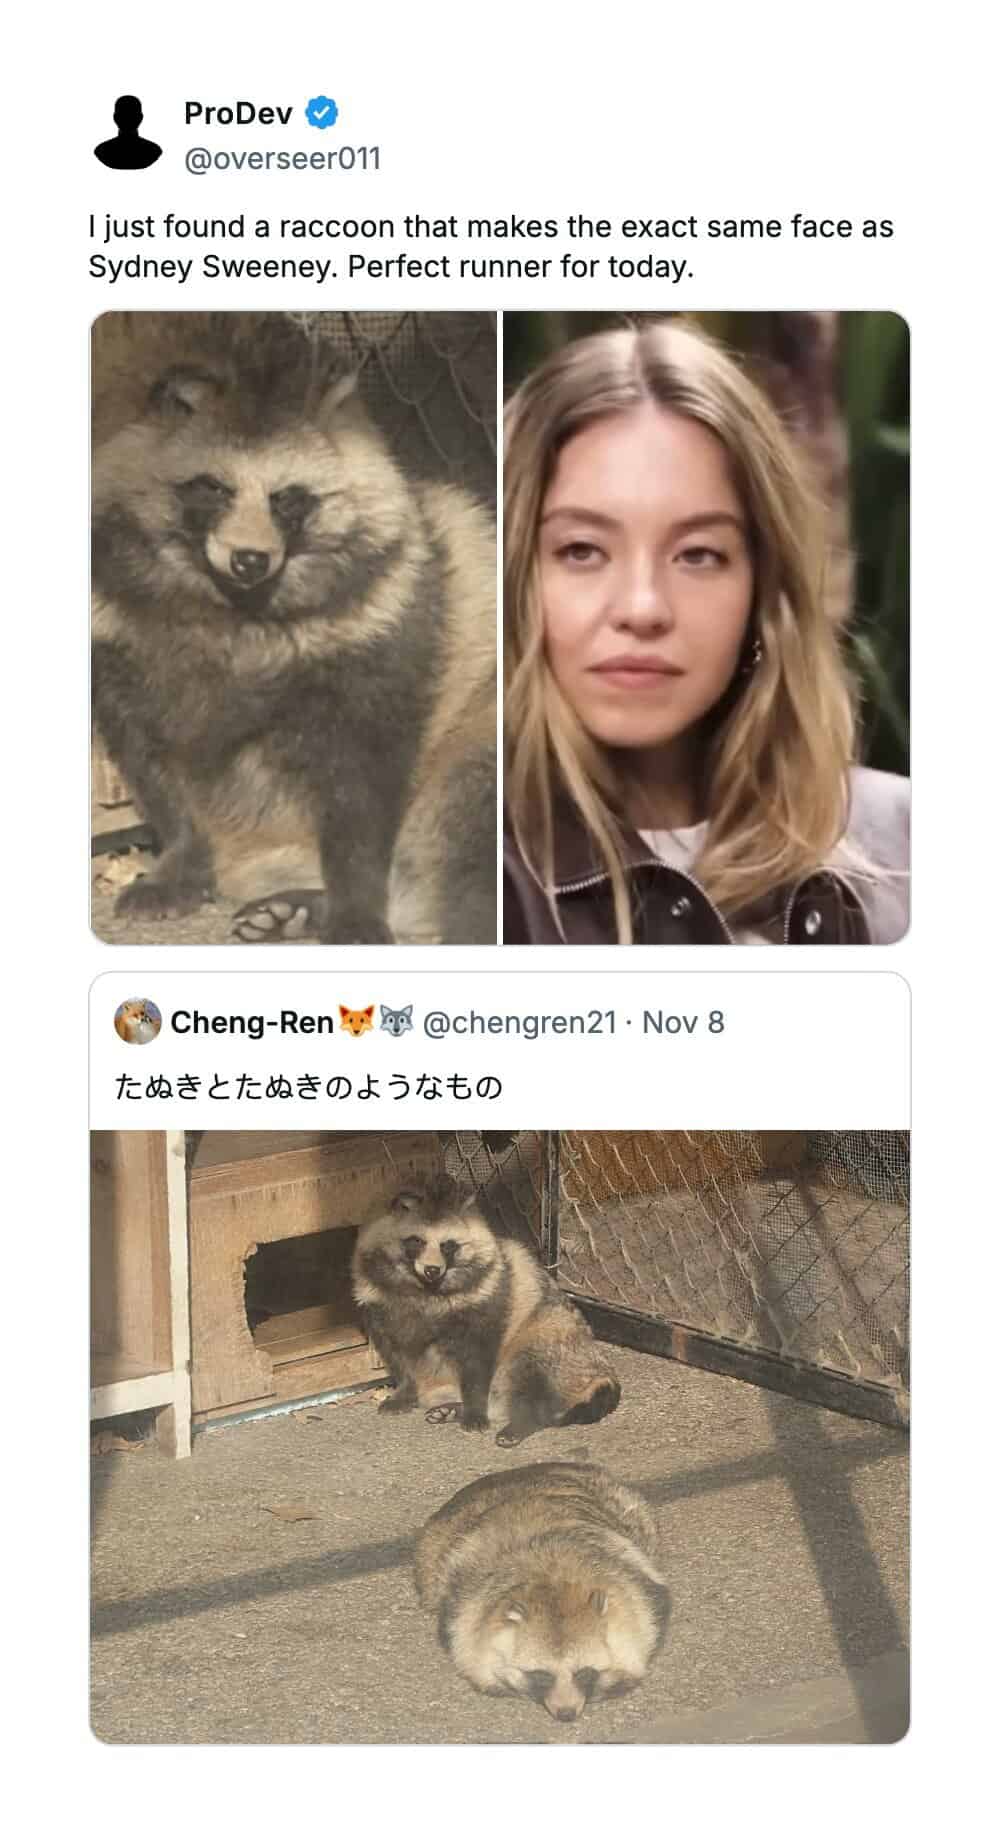
Task: Click ProDev's silhouette profile avatar
Action: pyautogui.click(x=128, y=132)
